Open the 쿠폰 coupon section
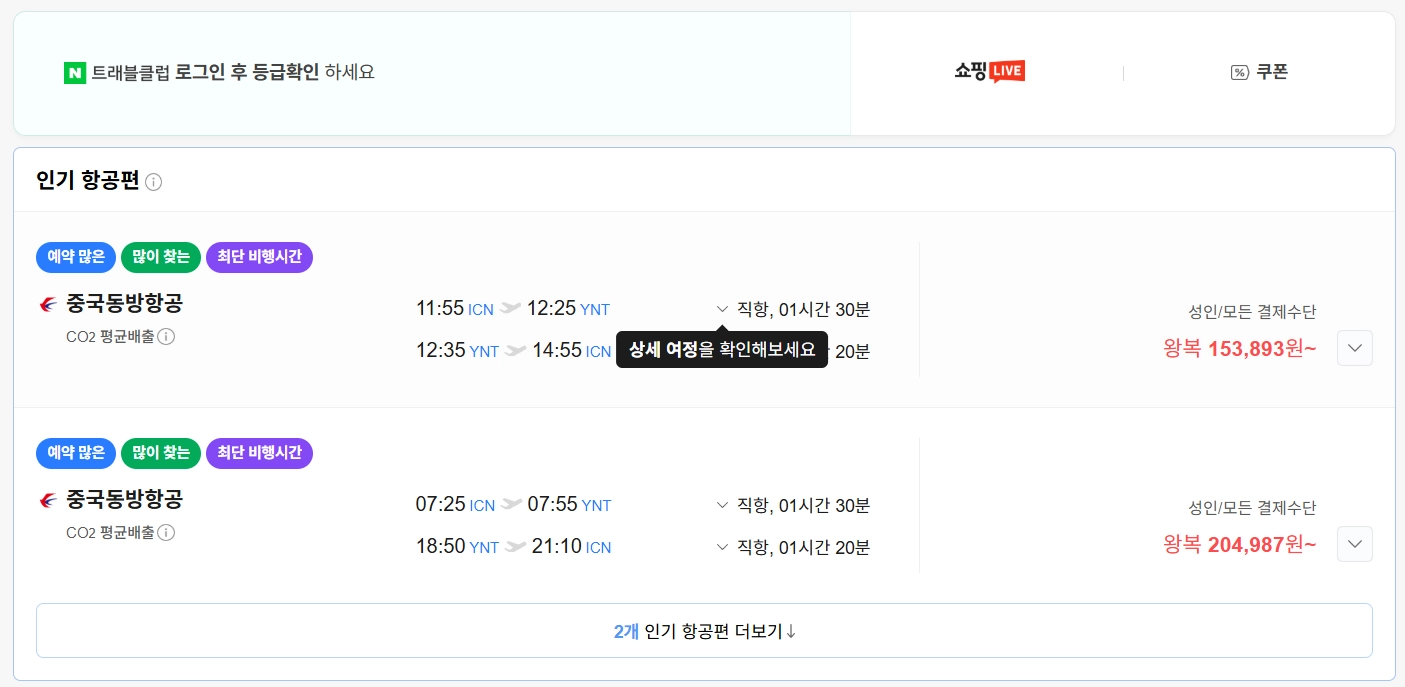The height and width of the screenshot is (687, 1405). pos(1259,72)
